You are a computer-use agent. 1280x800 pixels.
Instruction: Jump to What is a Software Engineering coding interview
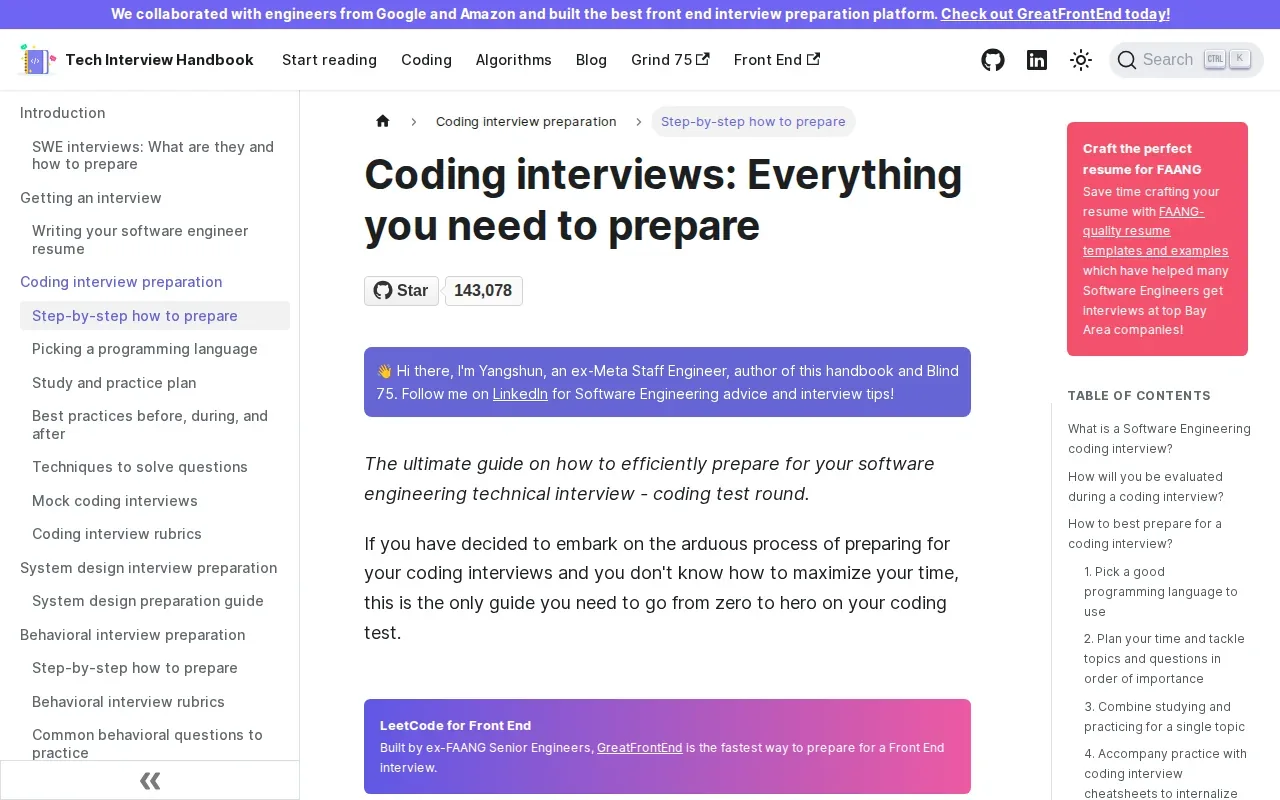(x=1159, y=439)
